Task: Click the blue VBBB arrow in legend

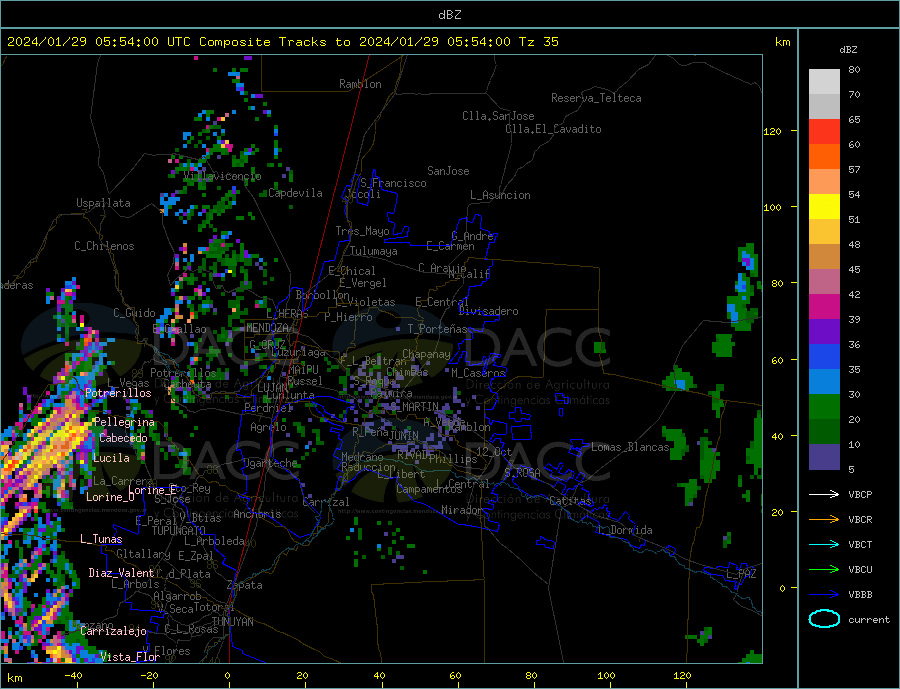Action: point(824,594)
